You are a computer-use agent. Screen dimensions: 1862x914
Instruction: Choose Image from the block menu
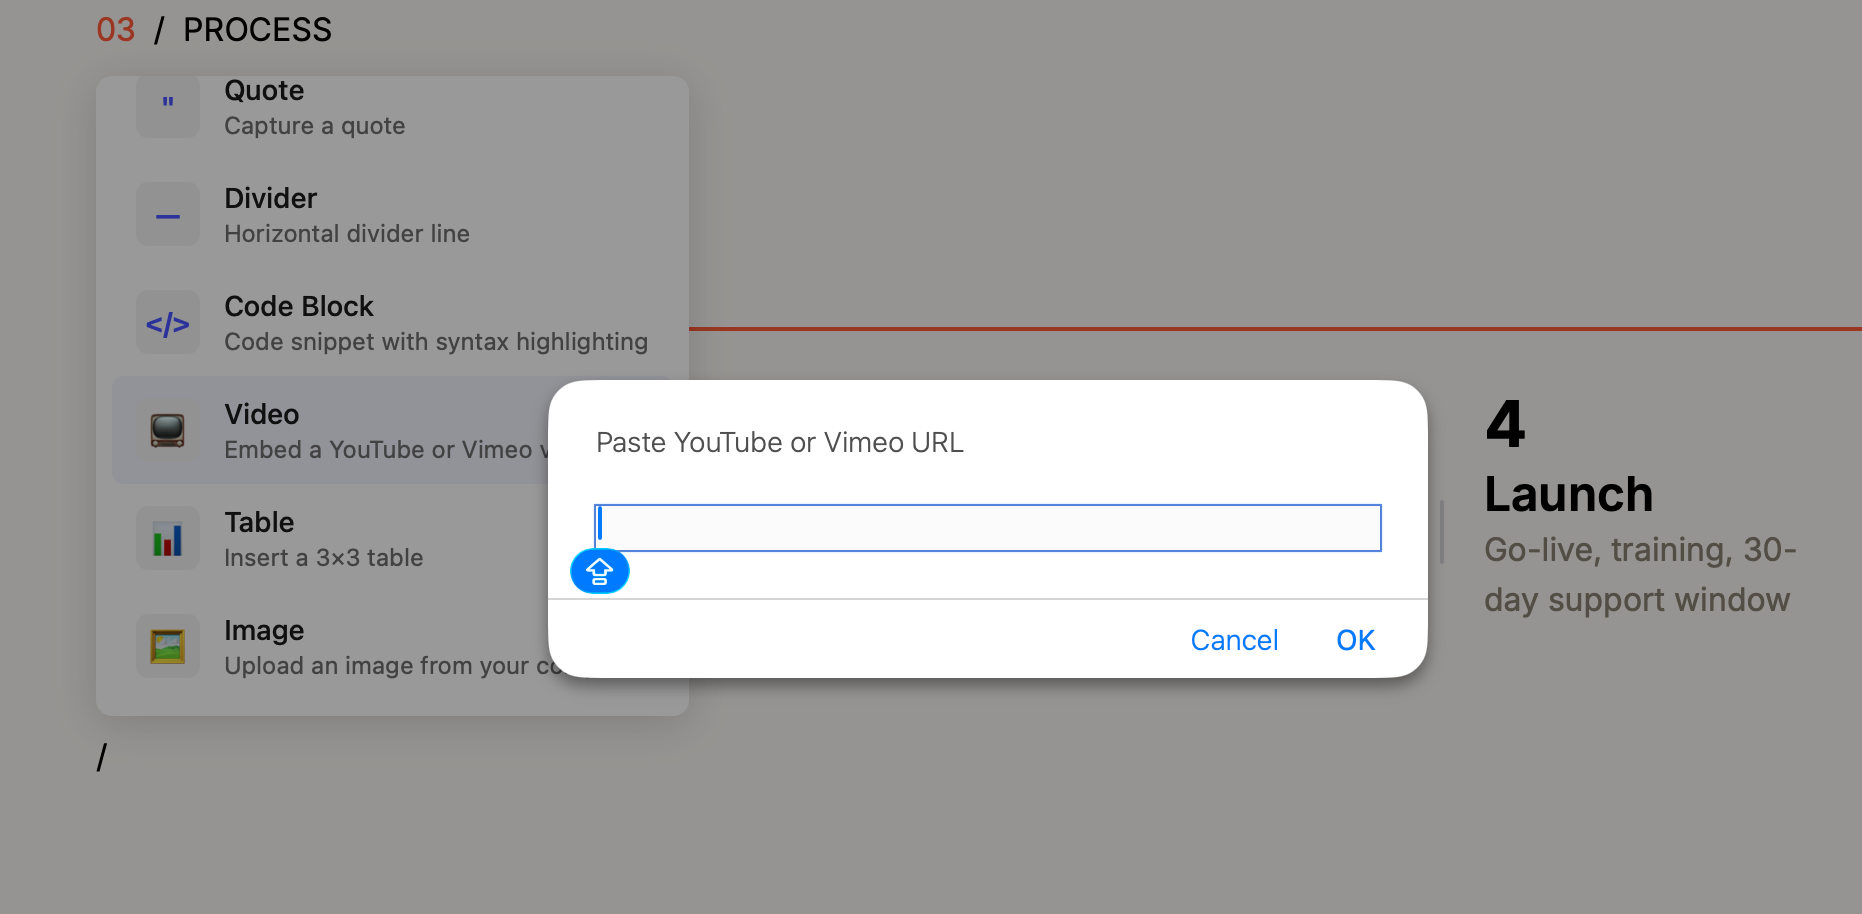(330, 646)
